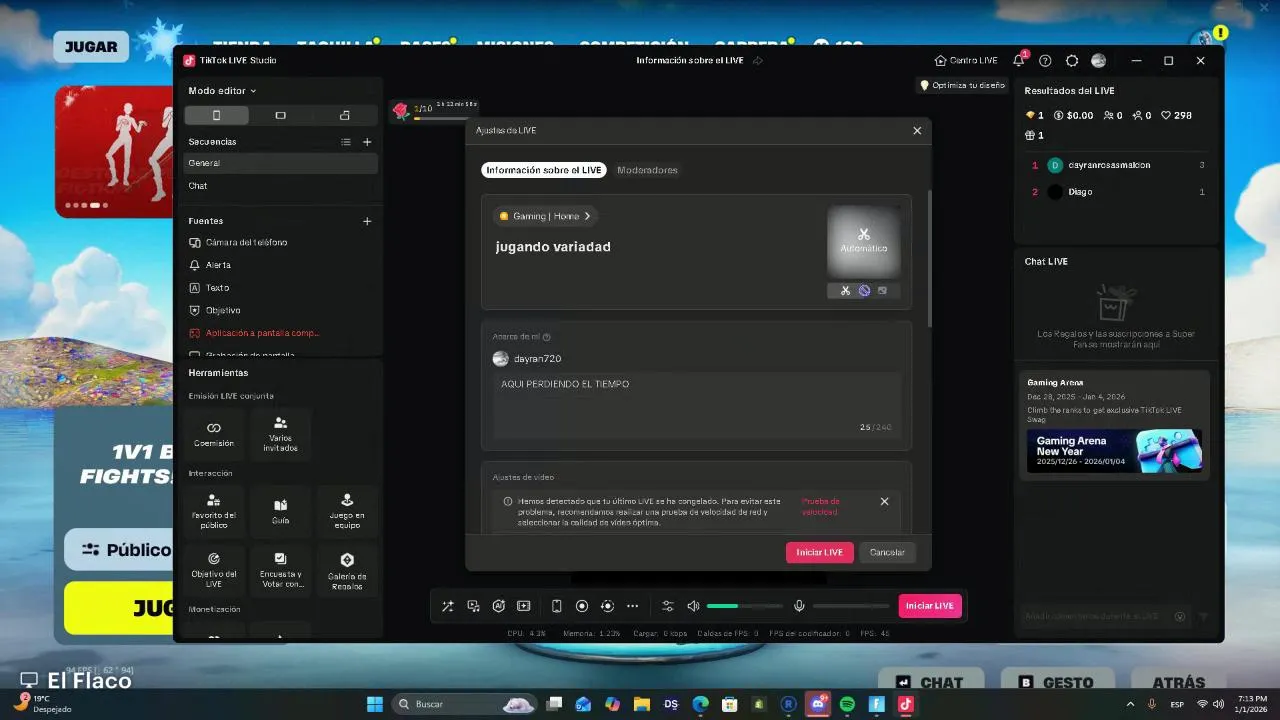
Task: Click the Cancelar button
Action: tap(887, 552)
